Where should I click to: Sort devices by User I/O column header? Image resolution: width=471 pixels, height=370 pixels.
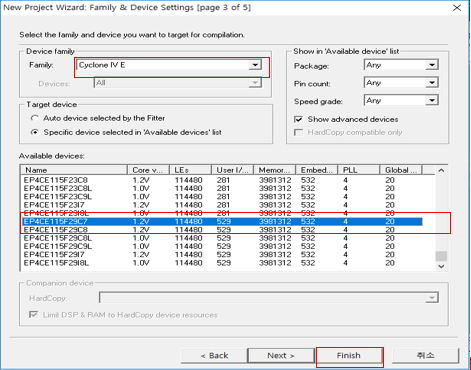(x=233, y=170)
